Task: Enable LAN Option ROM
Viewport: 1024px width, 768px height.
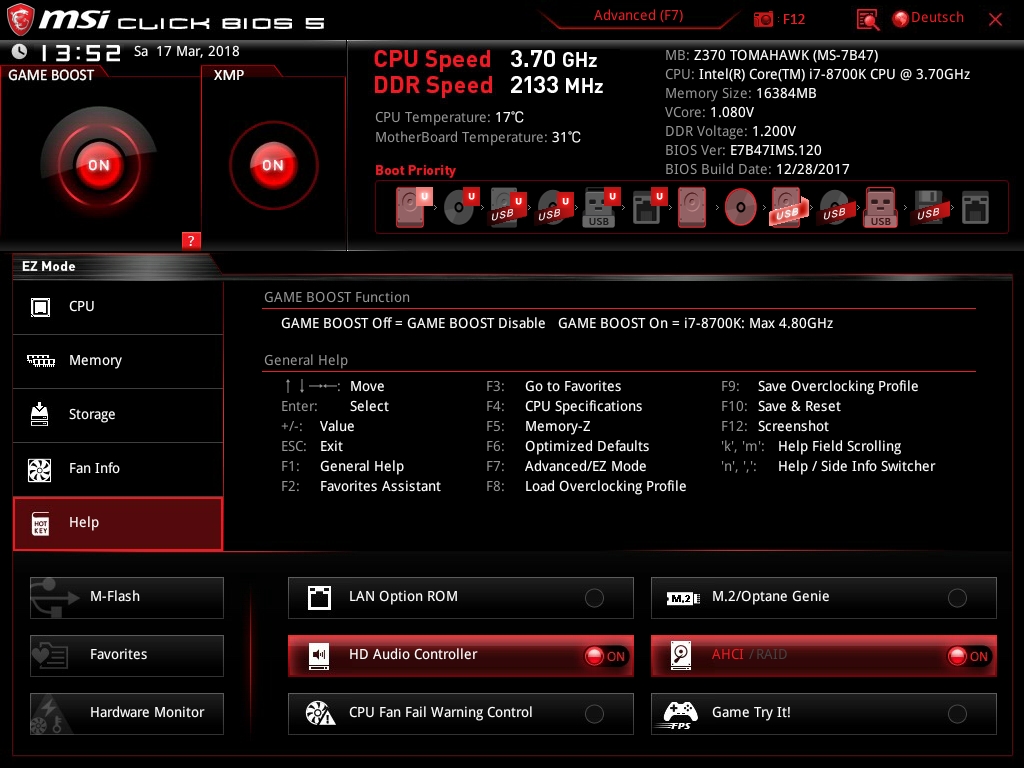Action: (x=460, y=598)
